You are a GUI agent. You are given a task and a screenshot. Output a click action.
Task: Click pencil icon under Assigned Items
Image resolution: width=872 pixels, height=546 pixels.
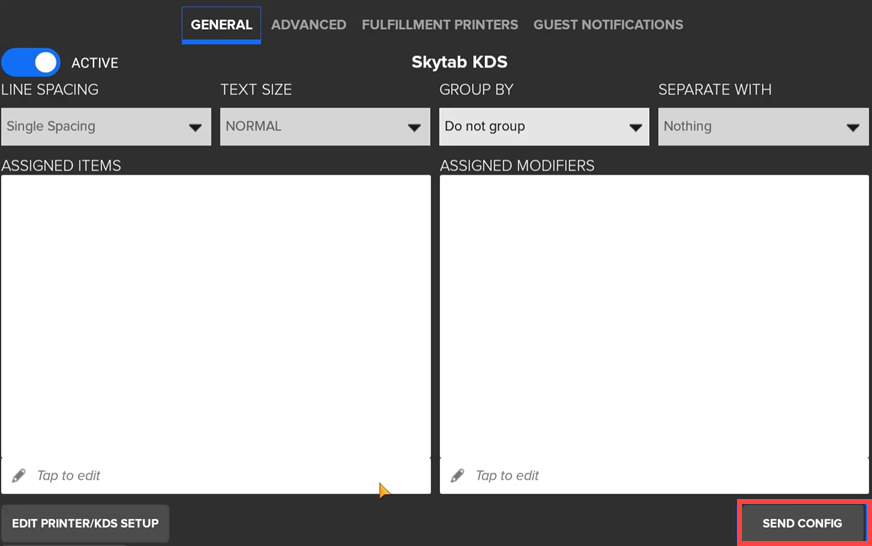[19, 476]
